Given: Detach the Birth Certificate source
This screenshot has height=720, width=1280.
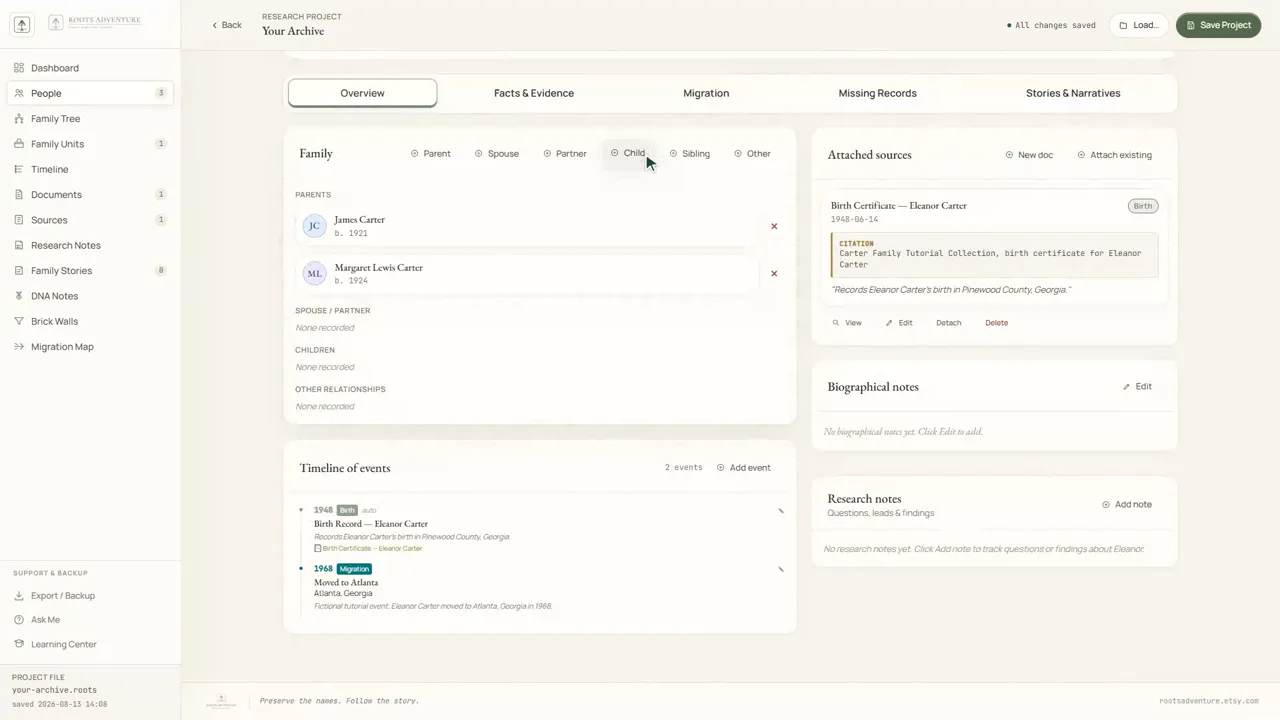Looking at the screenshot, I should (x=948, y=323).
